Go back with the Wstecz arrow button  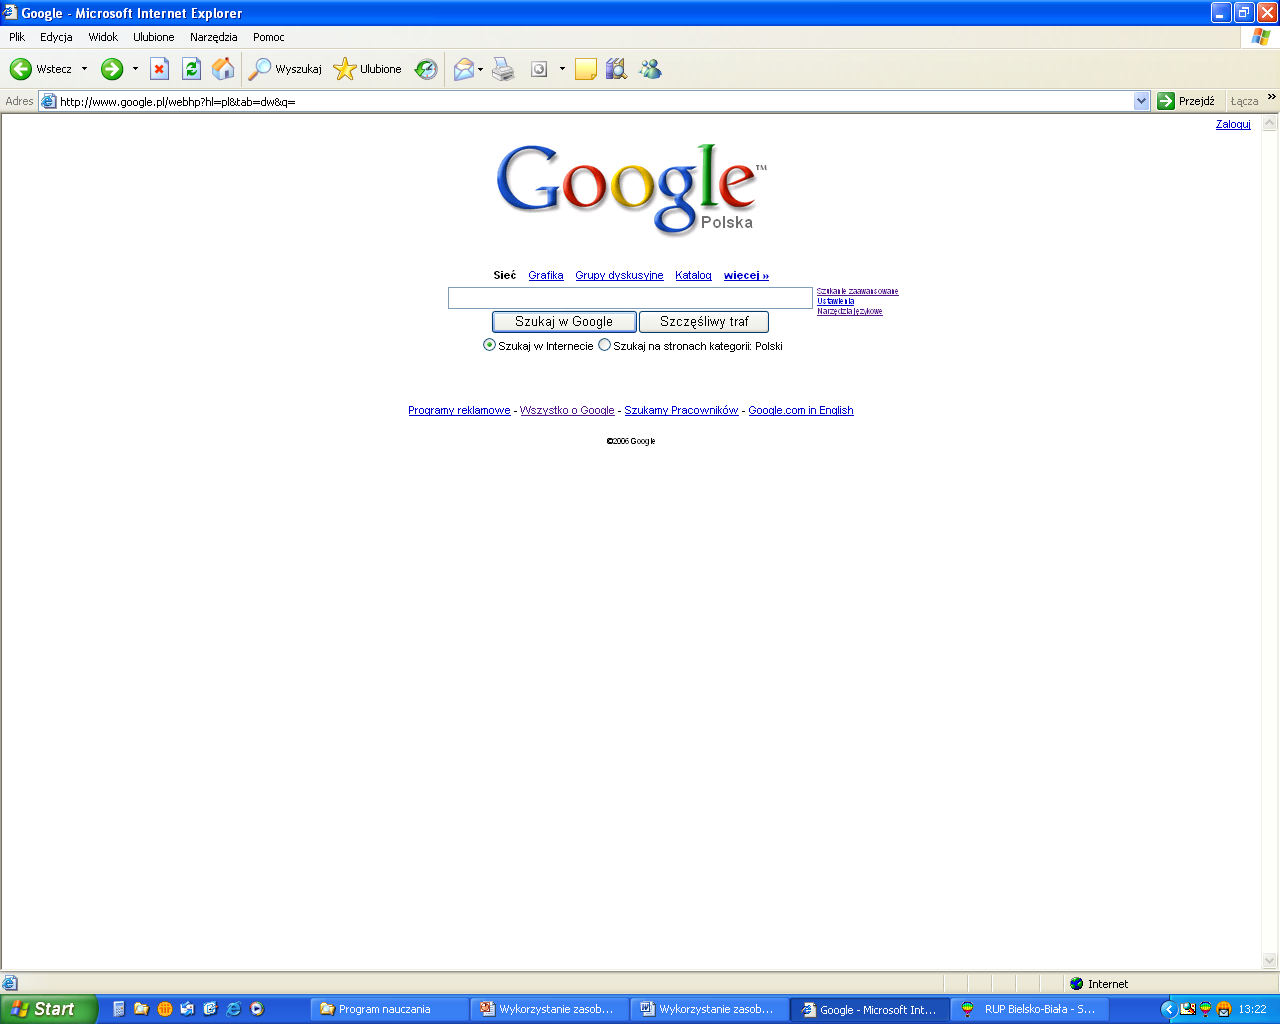click(41, 69)
